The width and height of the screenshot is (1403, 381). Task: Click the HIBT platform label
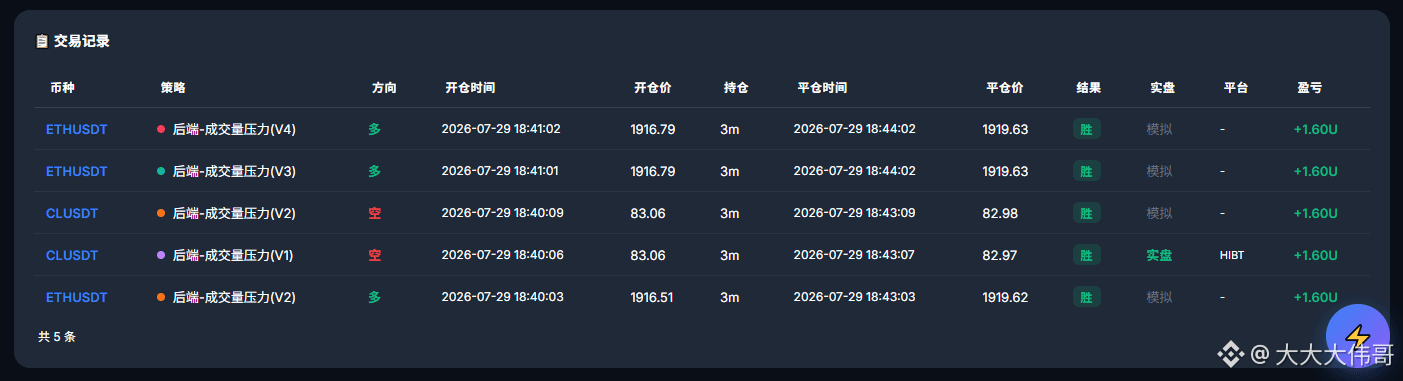(x=1232, y=255)
